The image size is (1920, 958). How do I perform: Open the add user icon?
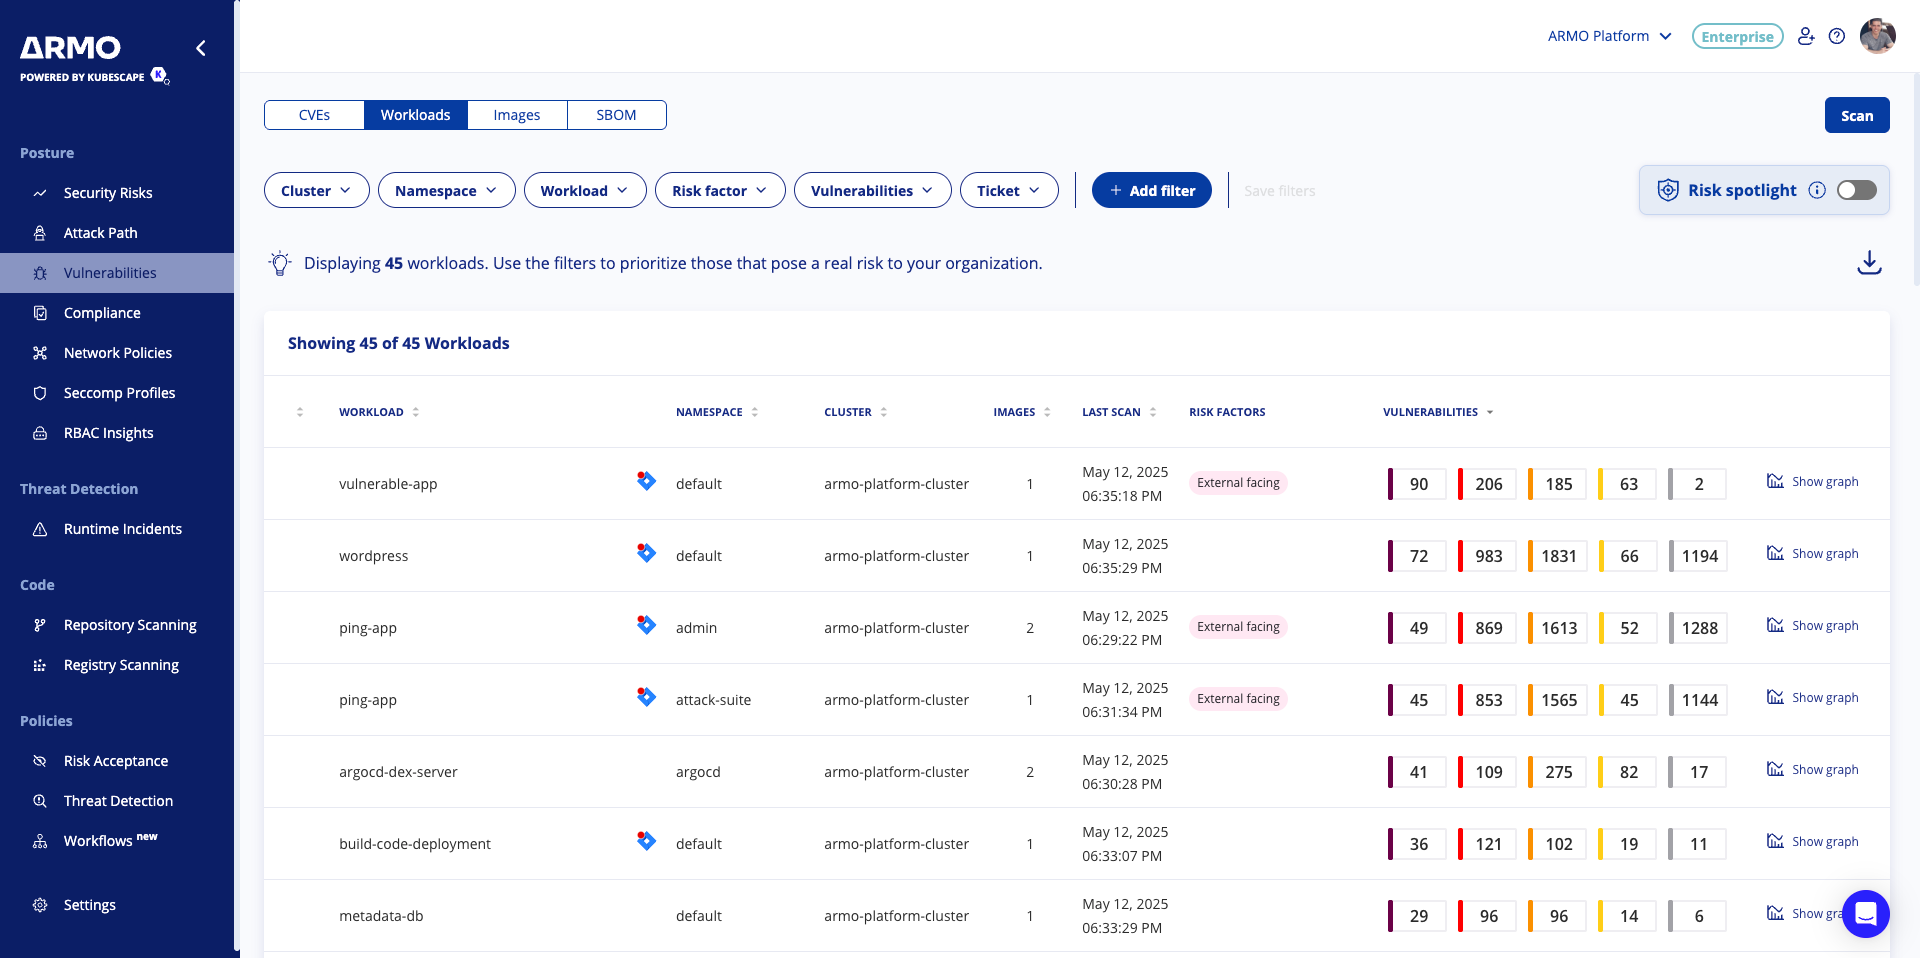pyautogui.click(x=1806, y=36)
